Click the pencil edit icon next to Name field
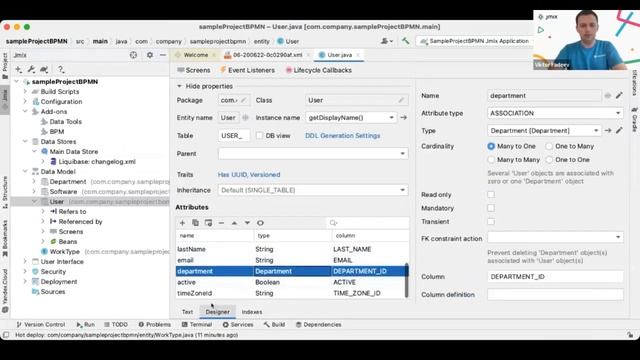The width and height of the screenshot is (640, 360). click(619, 96)
